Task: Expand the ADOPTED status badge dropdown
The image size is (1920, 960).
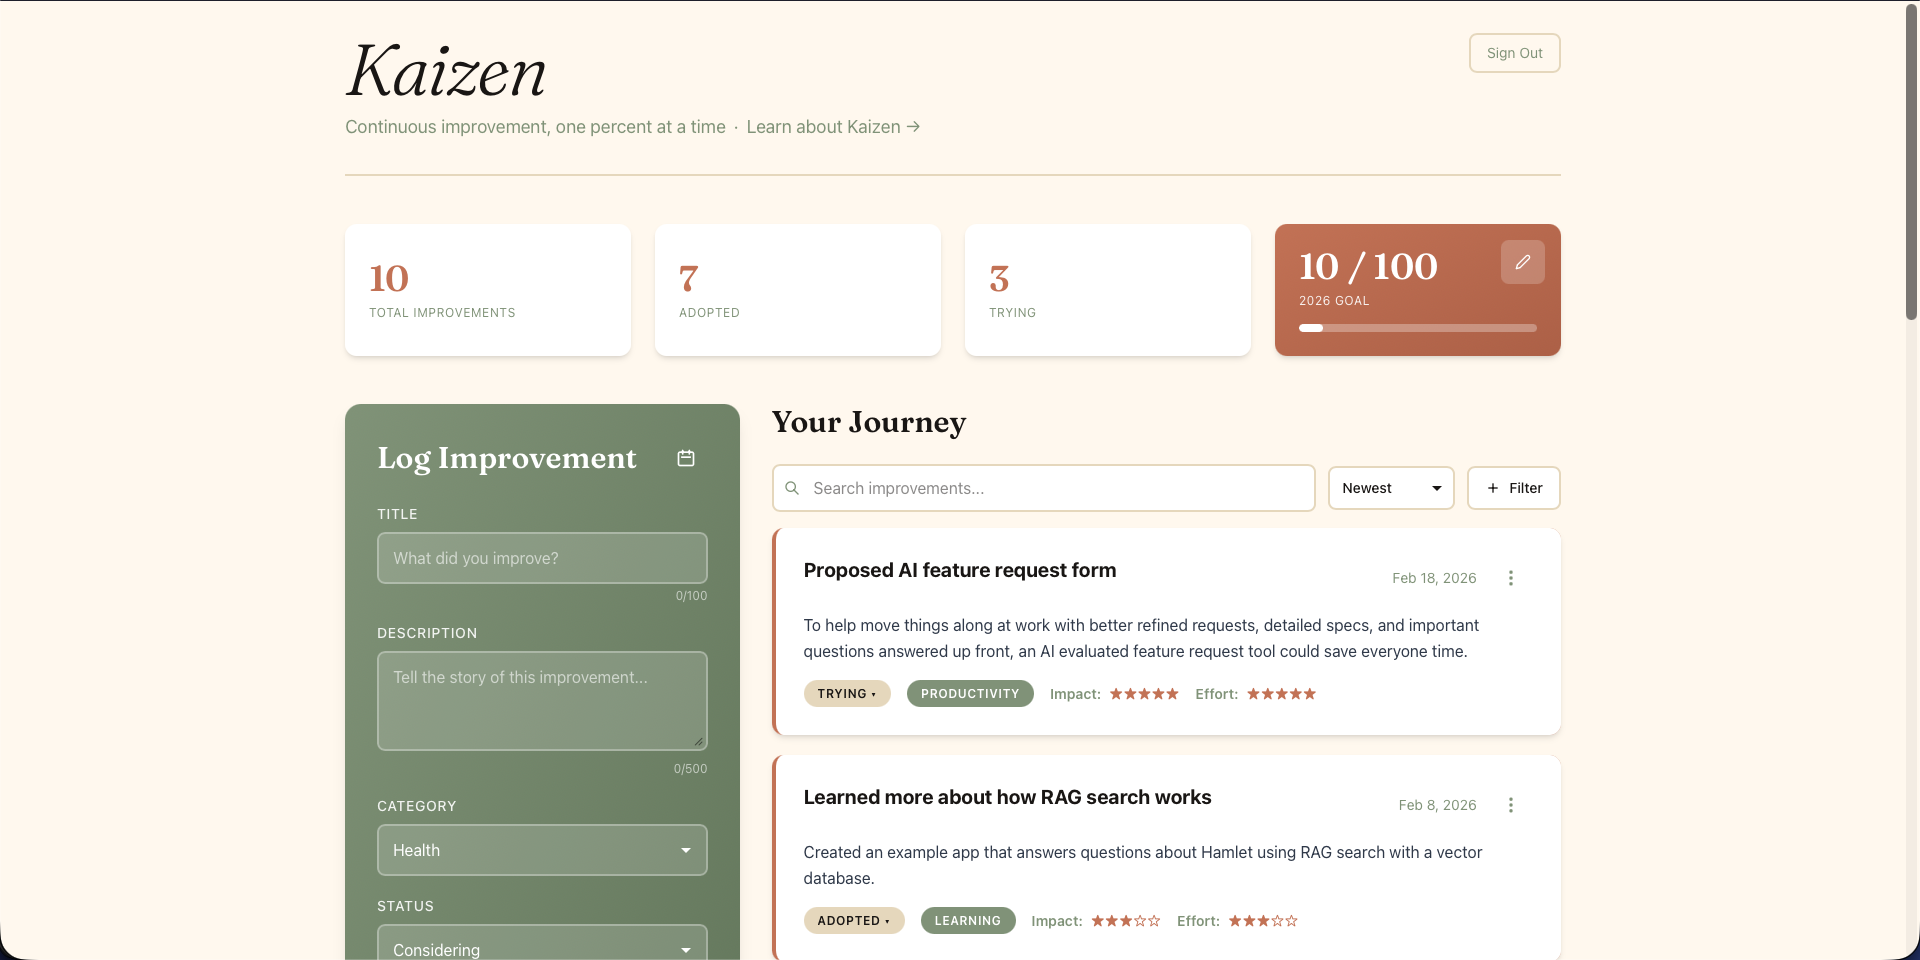Action: [853, 920]
